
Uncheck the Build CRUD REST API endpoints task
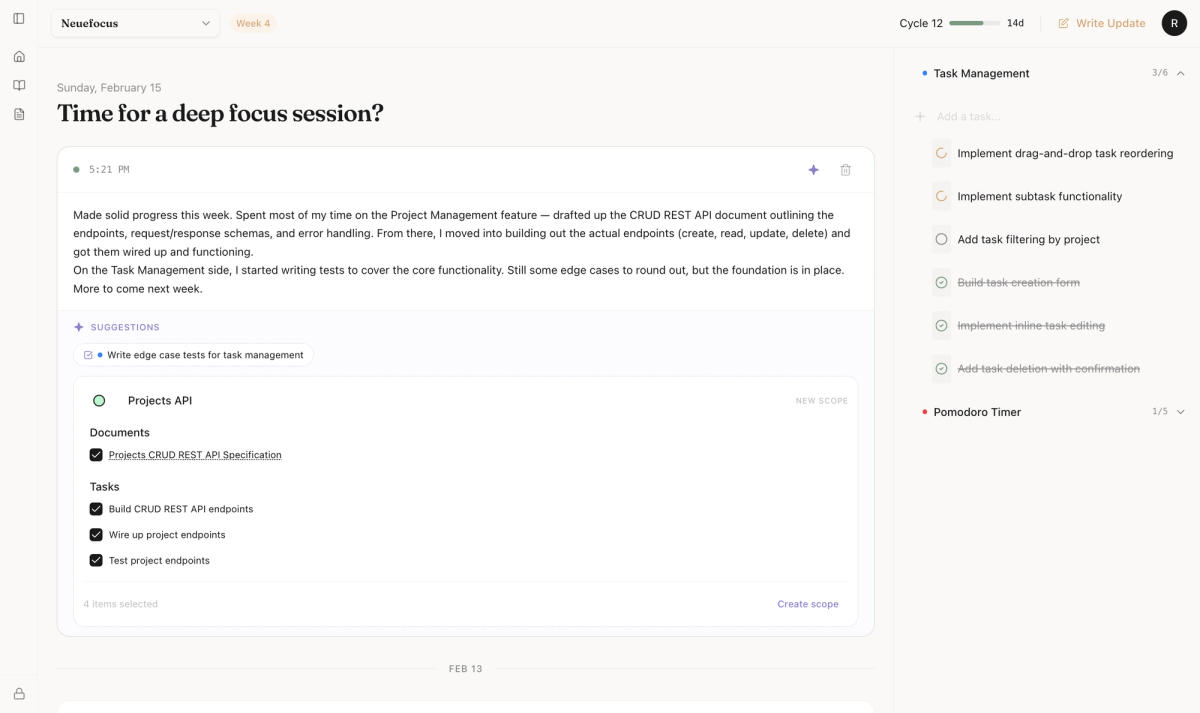tap(95, 508)
